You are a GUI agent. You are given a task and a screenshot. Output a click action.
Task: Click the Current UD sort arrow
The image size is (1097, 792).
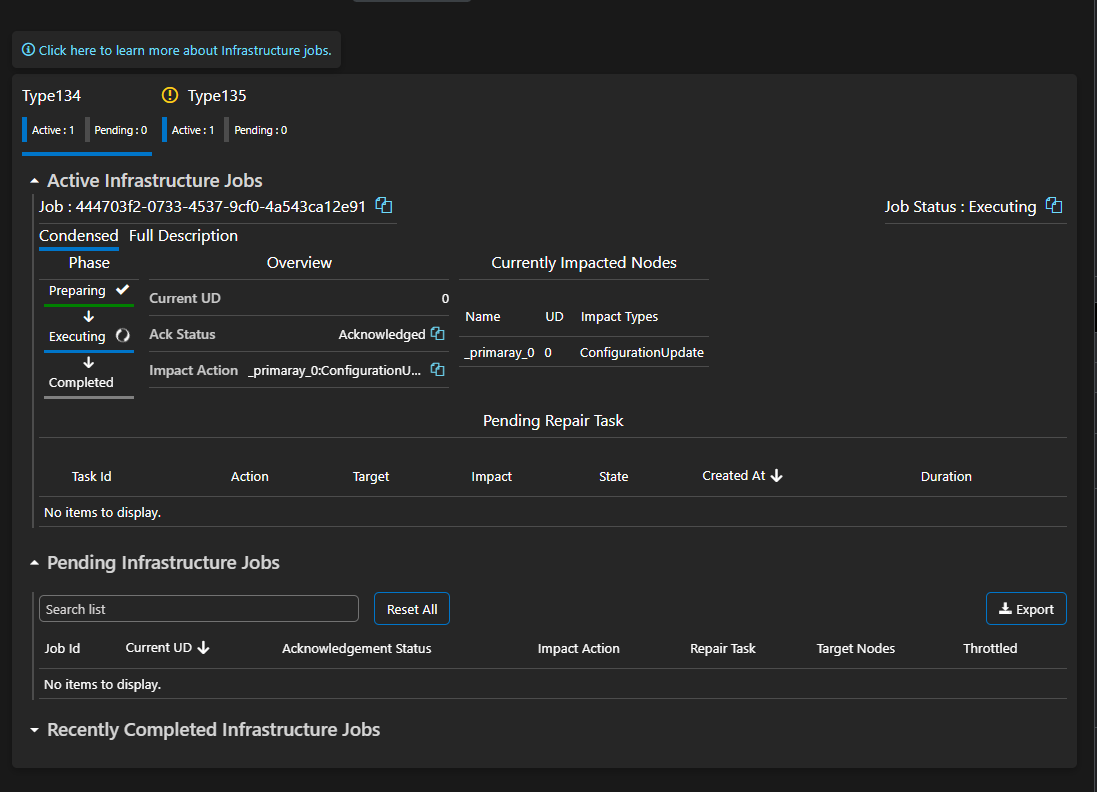202,647
